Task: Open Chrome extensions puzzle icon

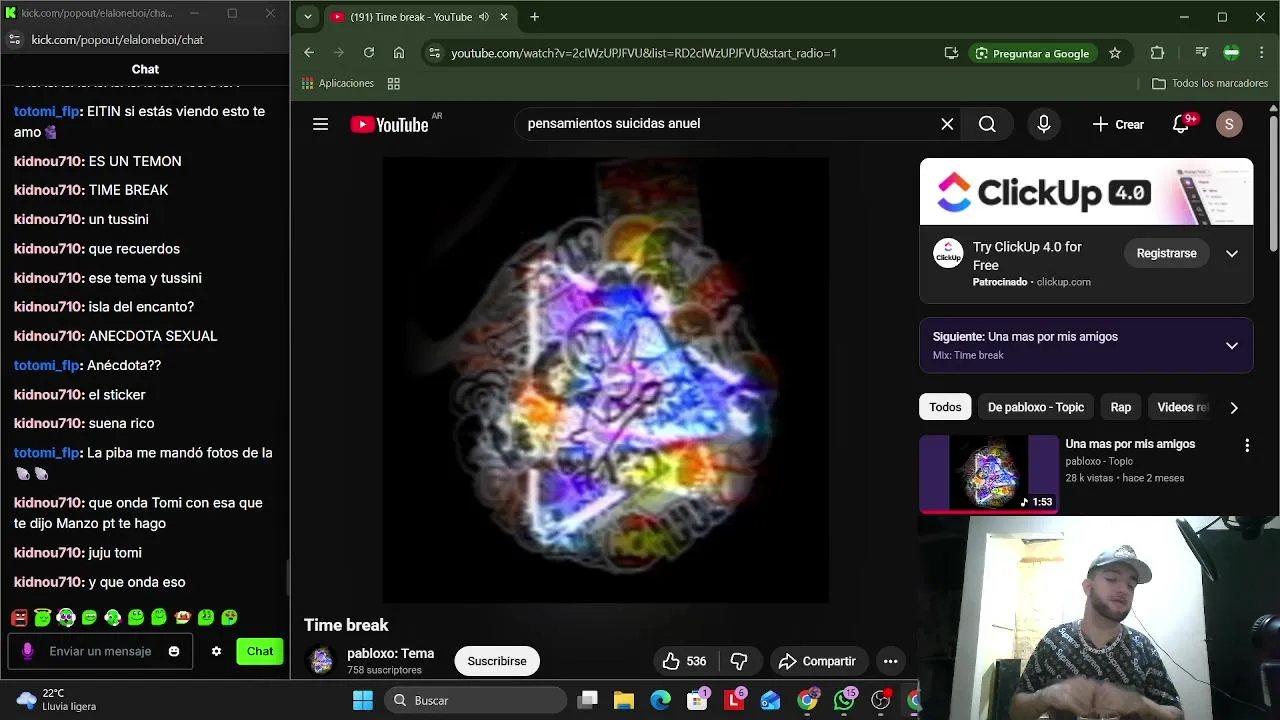Action: (x=1157, y=53)
